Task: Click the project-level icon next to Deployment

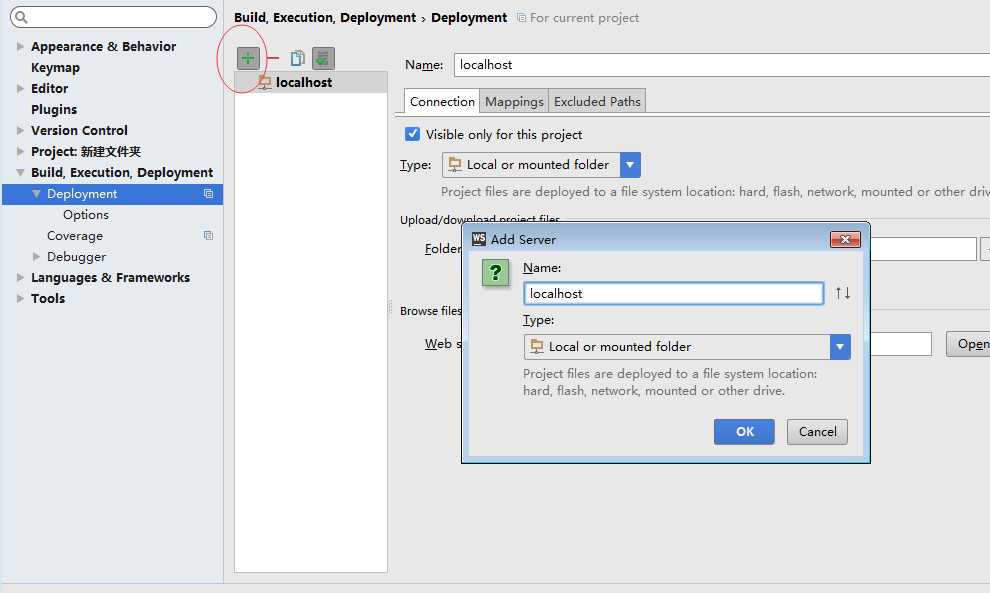Action: (208, 194)
